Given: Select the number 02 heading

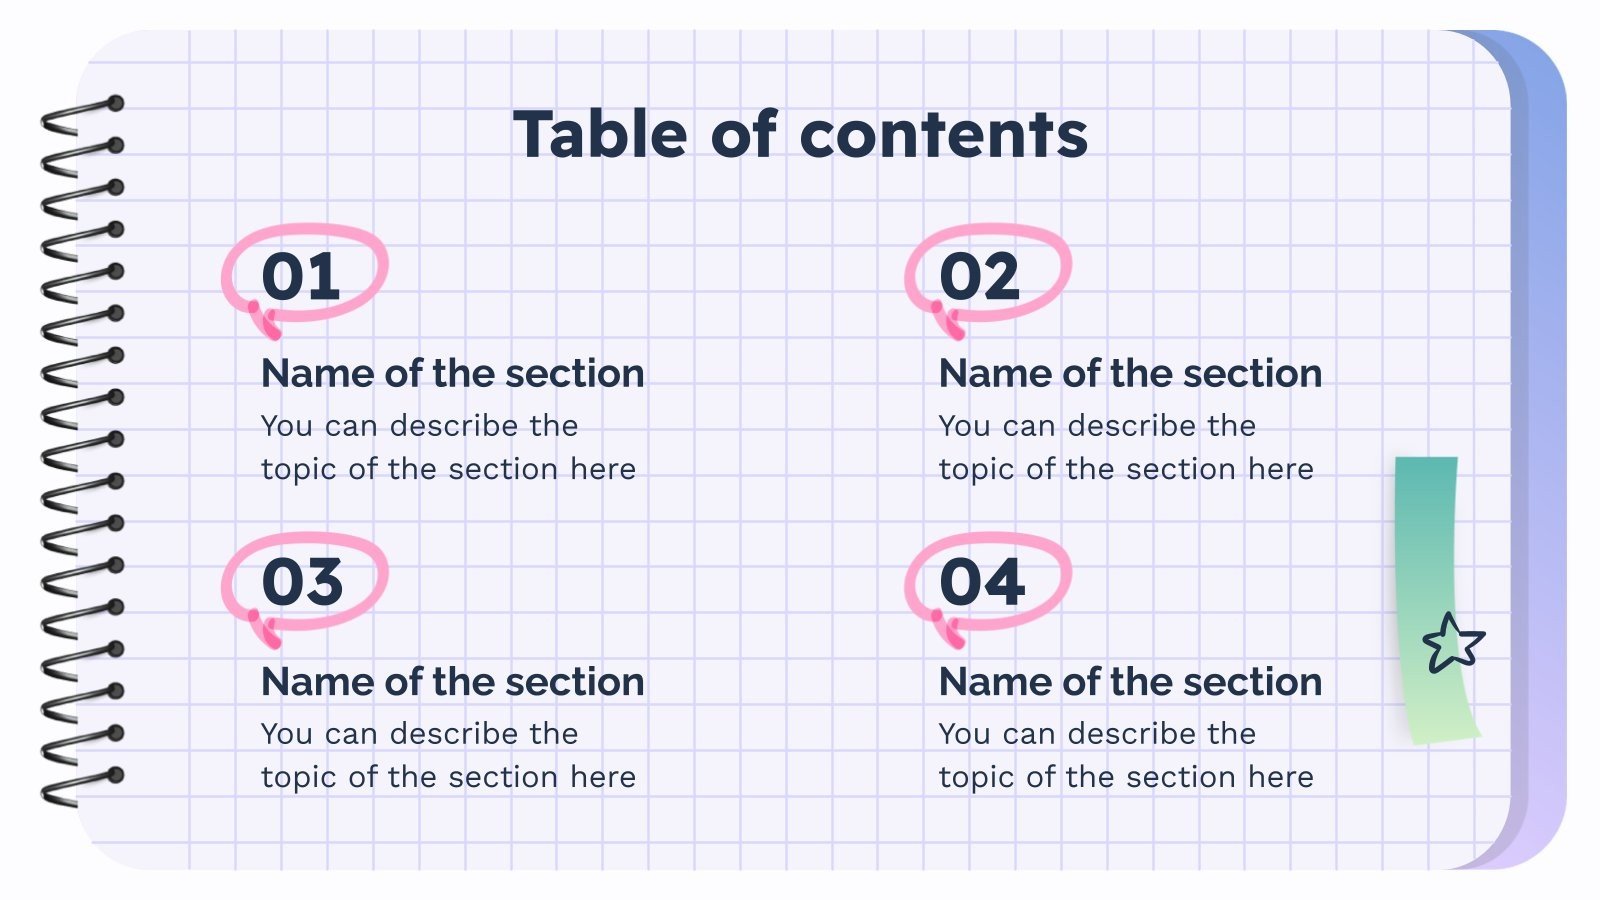Looking at the screenshot, I should click(979, 276).
